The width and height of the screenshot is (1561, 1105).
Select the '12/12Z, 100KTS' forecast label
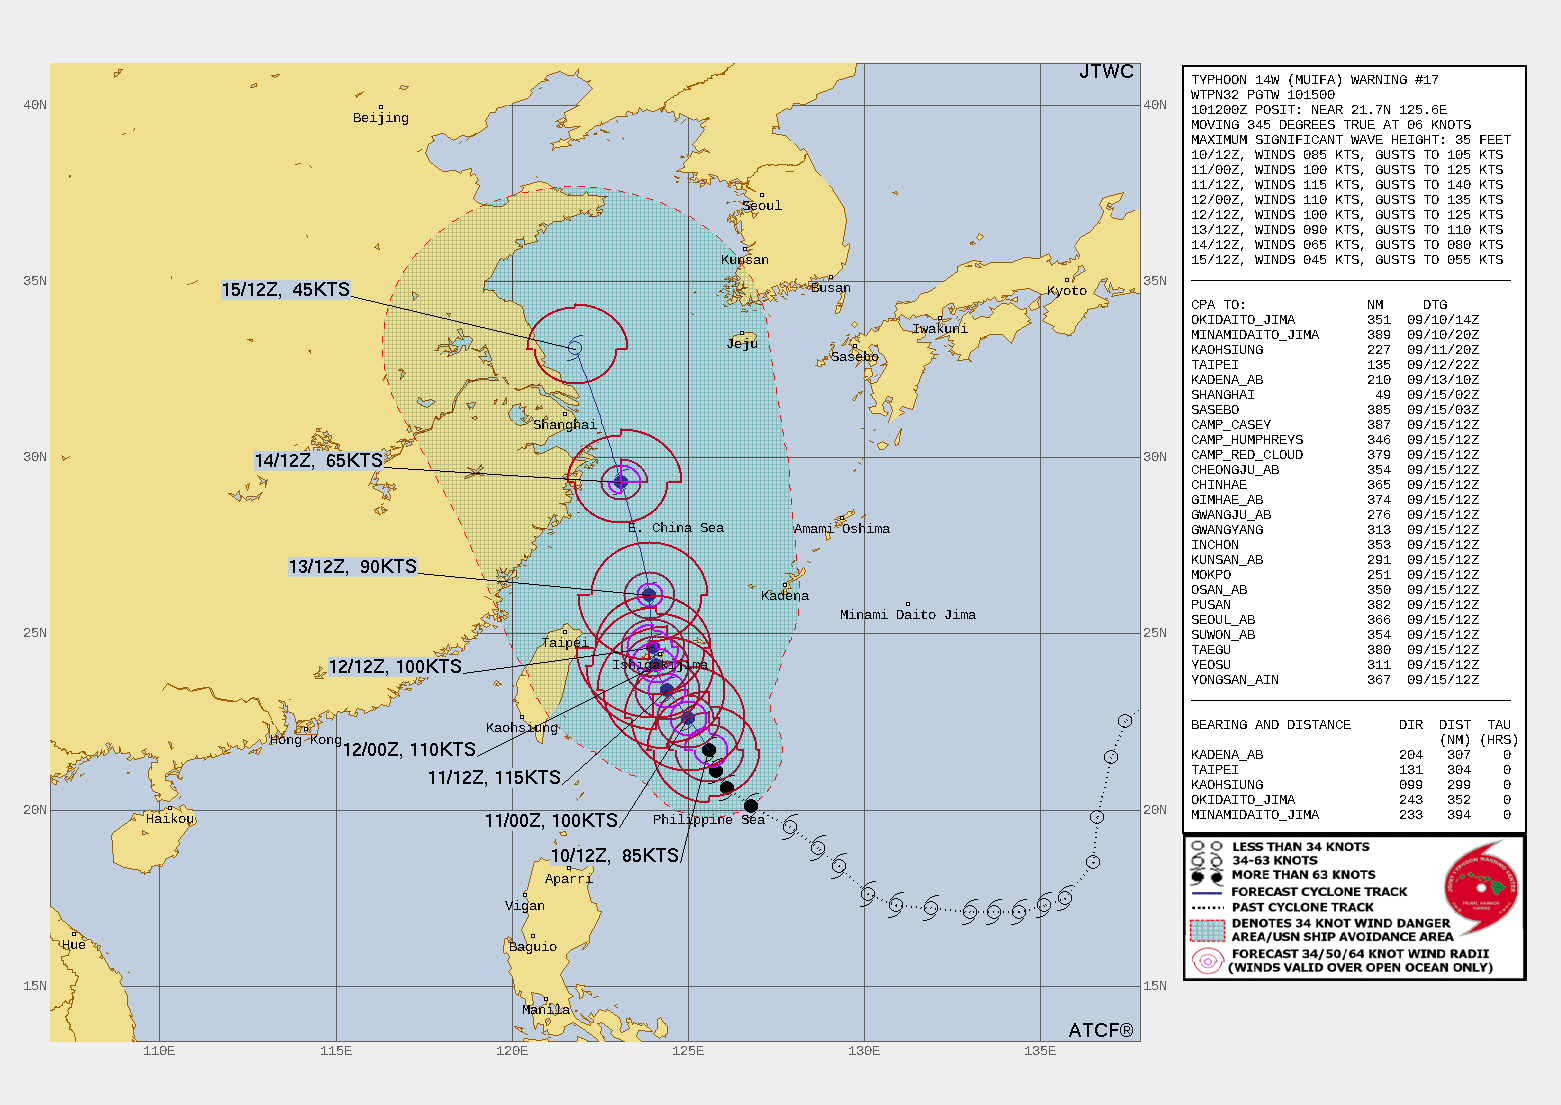[395, 667]
